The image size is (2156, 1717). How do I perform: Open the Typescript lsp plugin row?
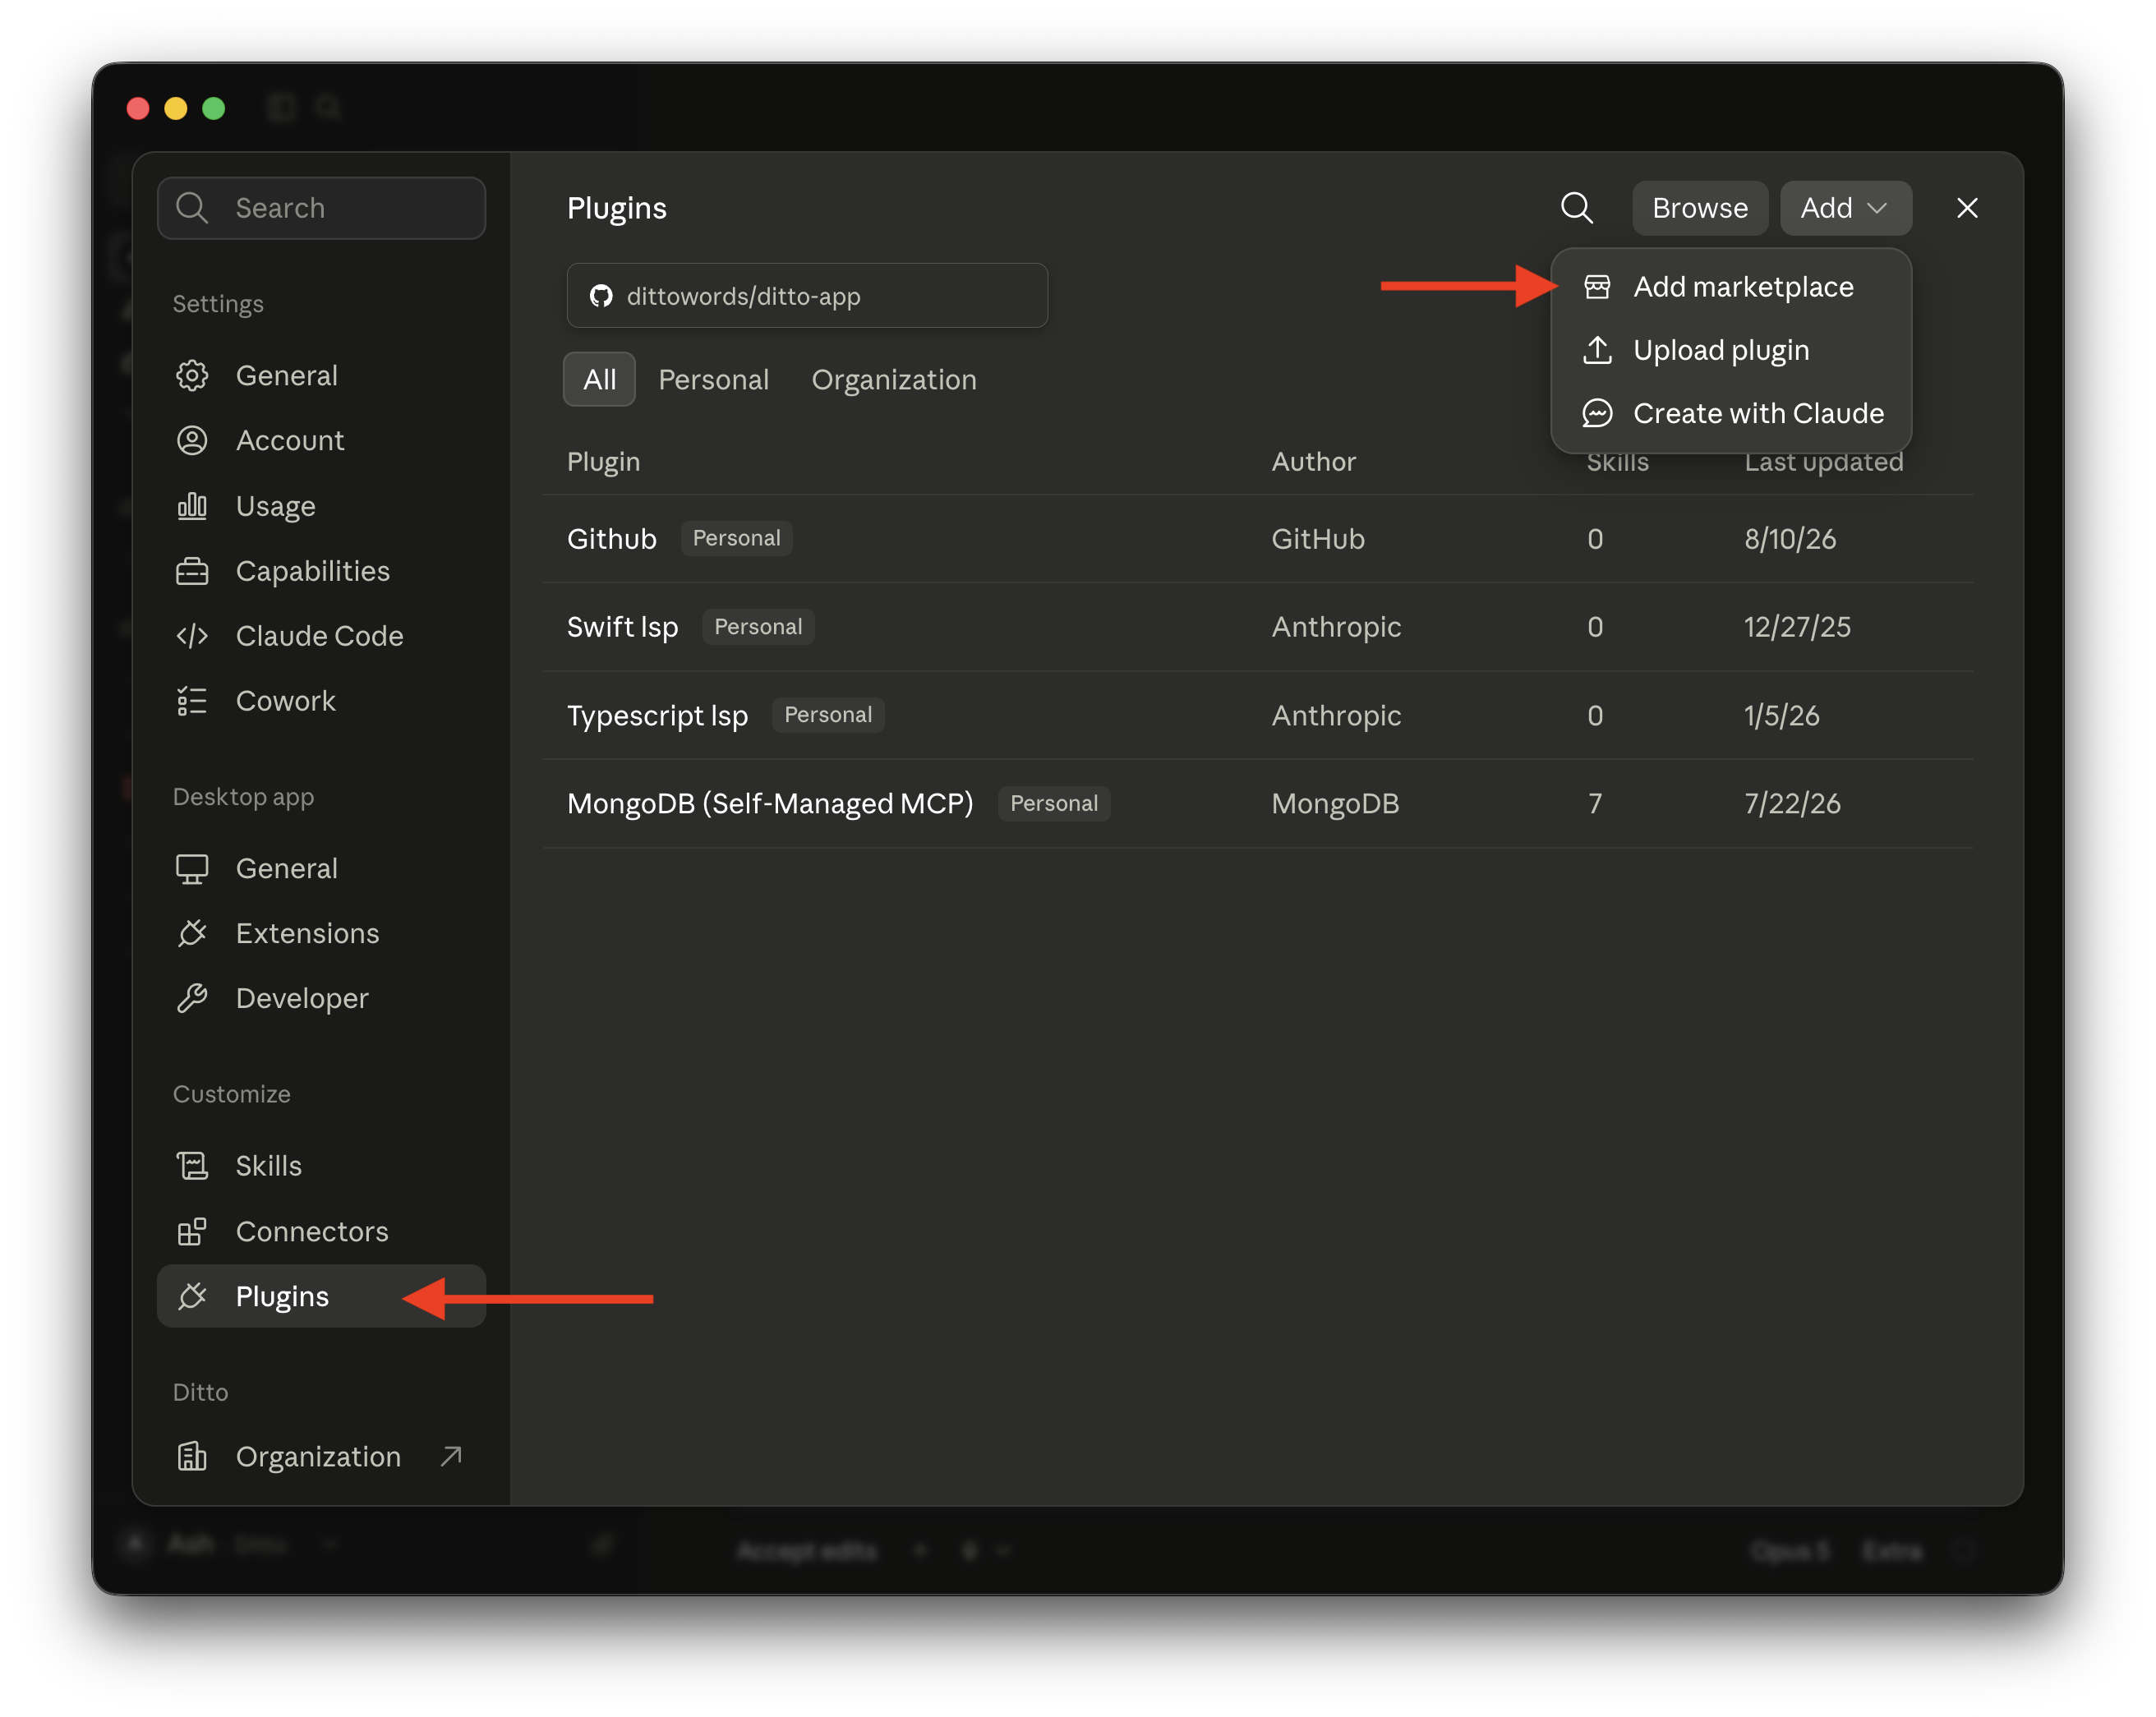(x=1258, y=715)
